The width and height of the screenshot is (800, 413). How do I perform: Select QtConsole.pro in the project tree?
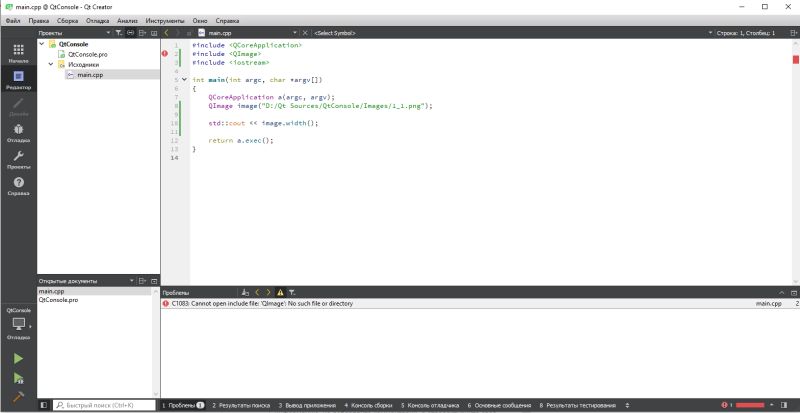[x=87, y=54]
